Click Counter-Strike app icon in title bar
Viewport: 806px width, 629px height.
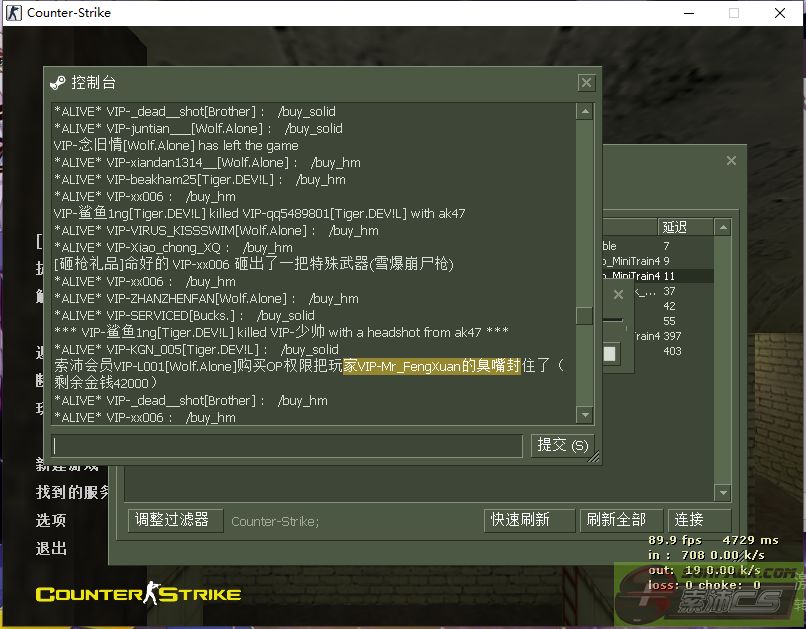[14, 12]
